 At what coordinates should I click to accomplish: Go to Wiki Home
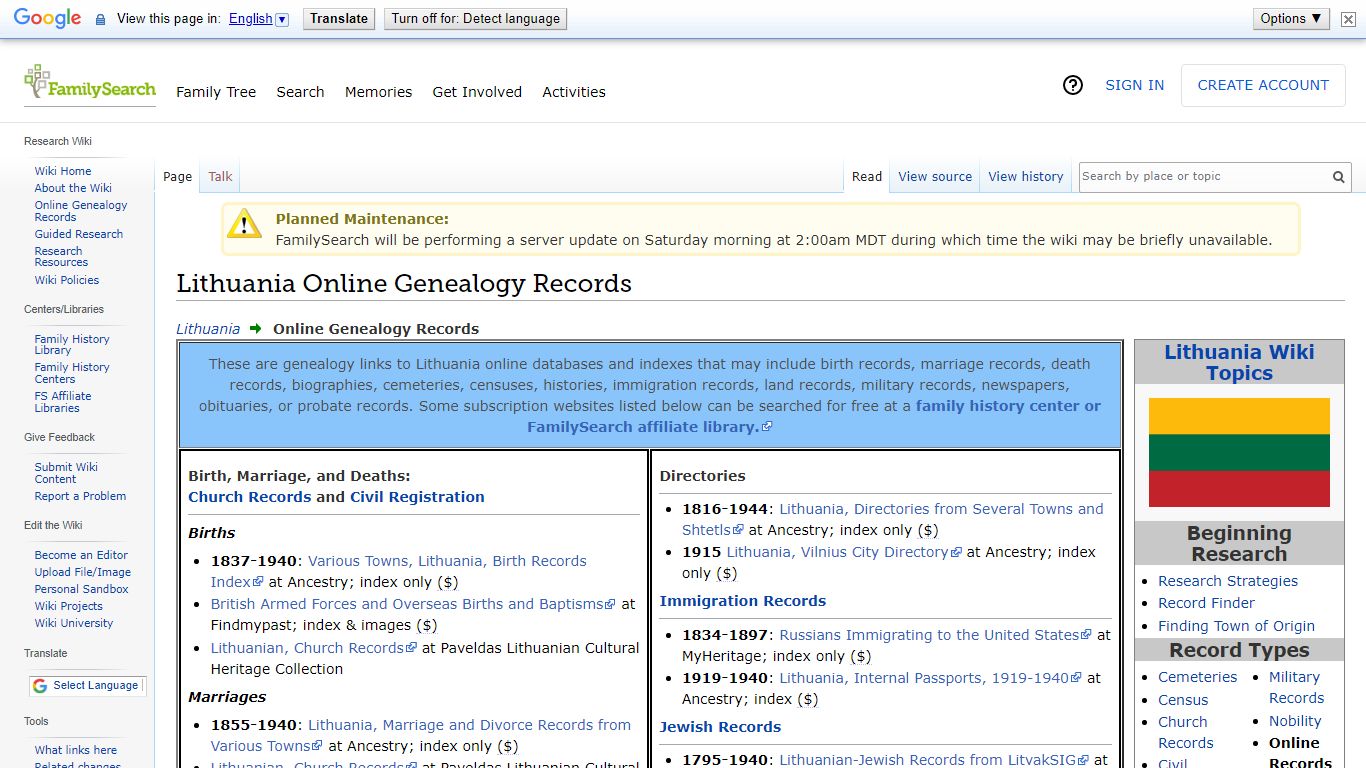63,171
